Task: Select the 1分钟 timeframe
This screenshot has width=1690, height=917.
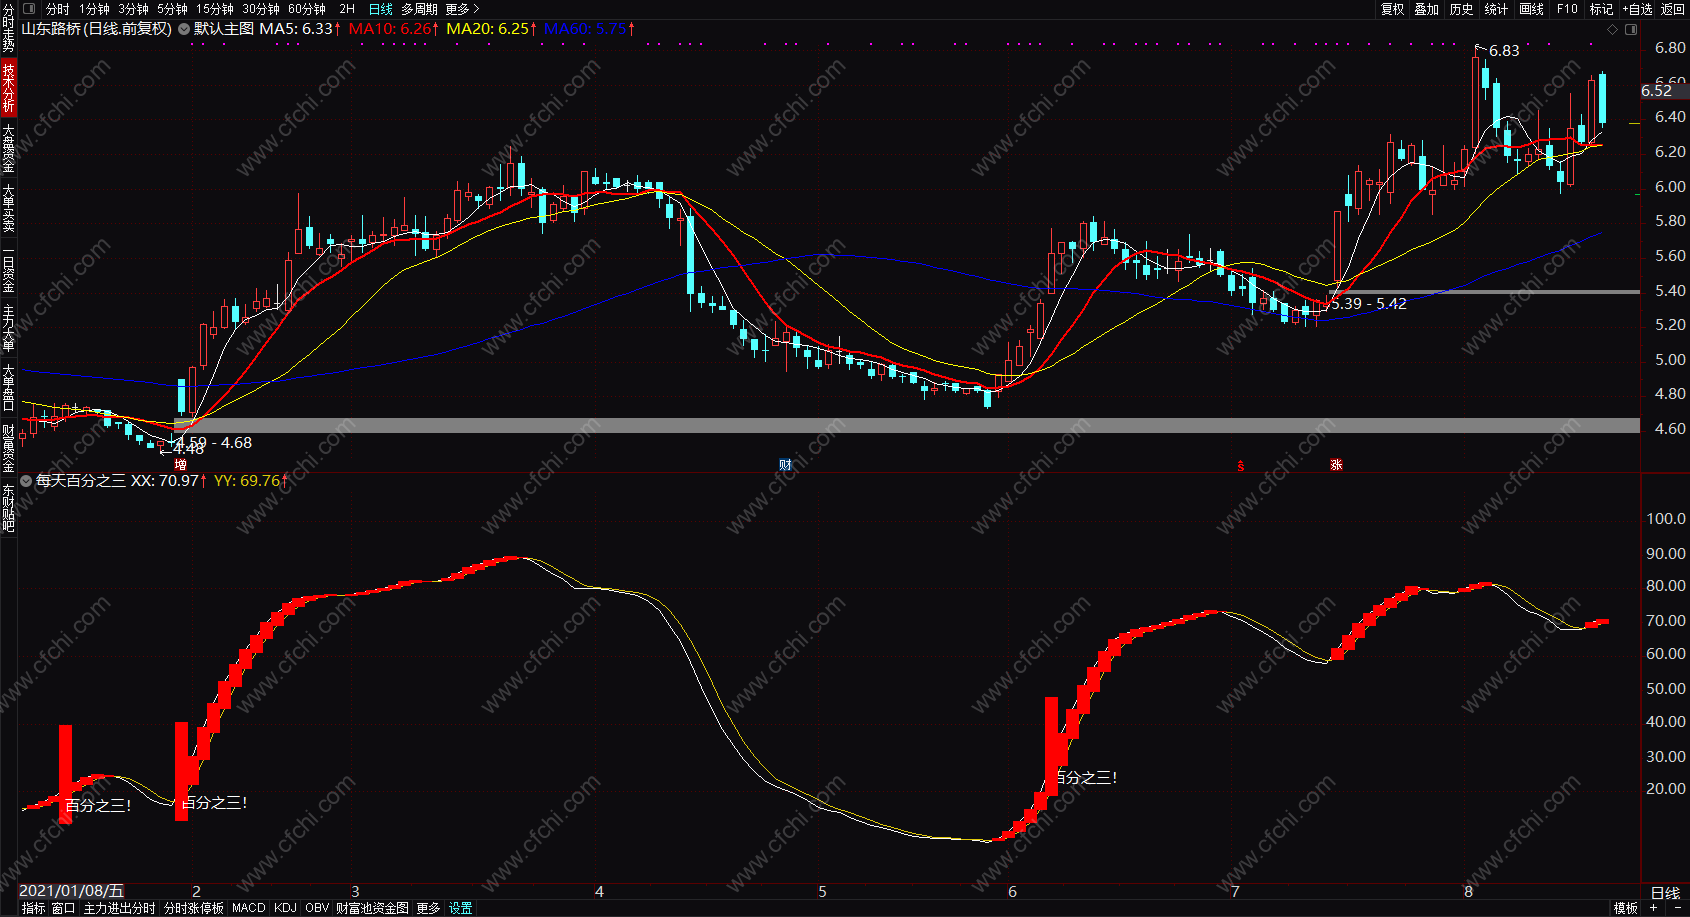Action: click(x=94, y=9)
